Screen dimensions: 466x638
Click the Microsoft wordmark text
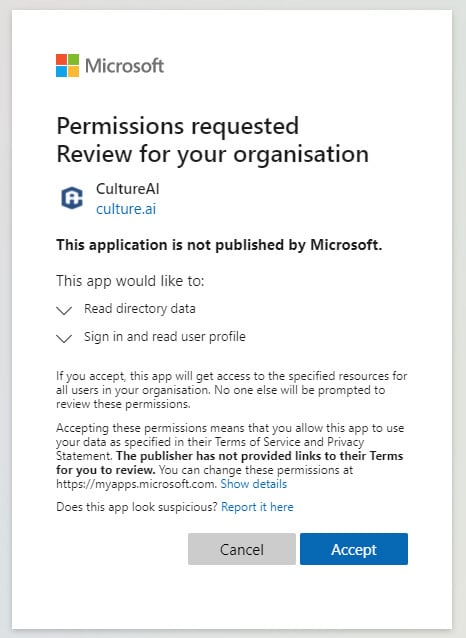coord(124,66)
